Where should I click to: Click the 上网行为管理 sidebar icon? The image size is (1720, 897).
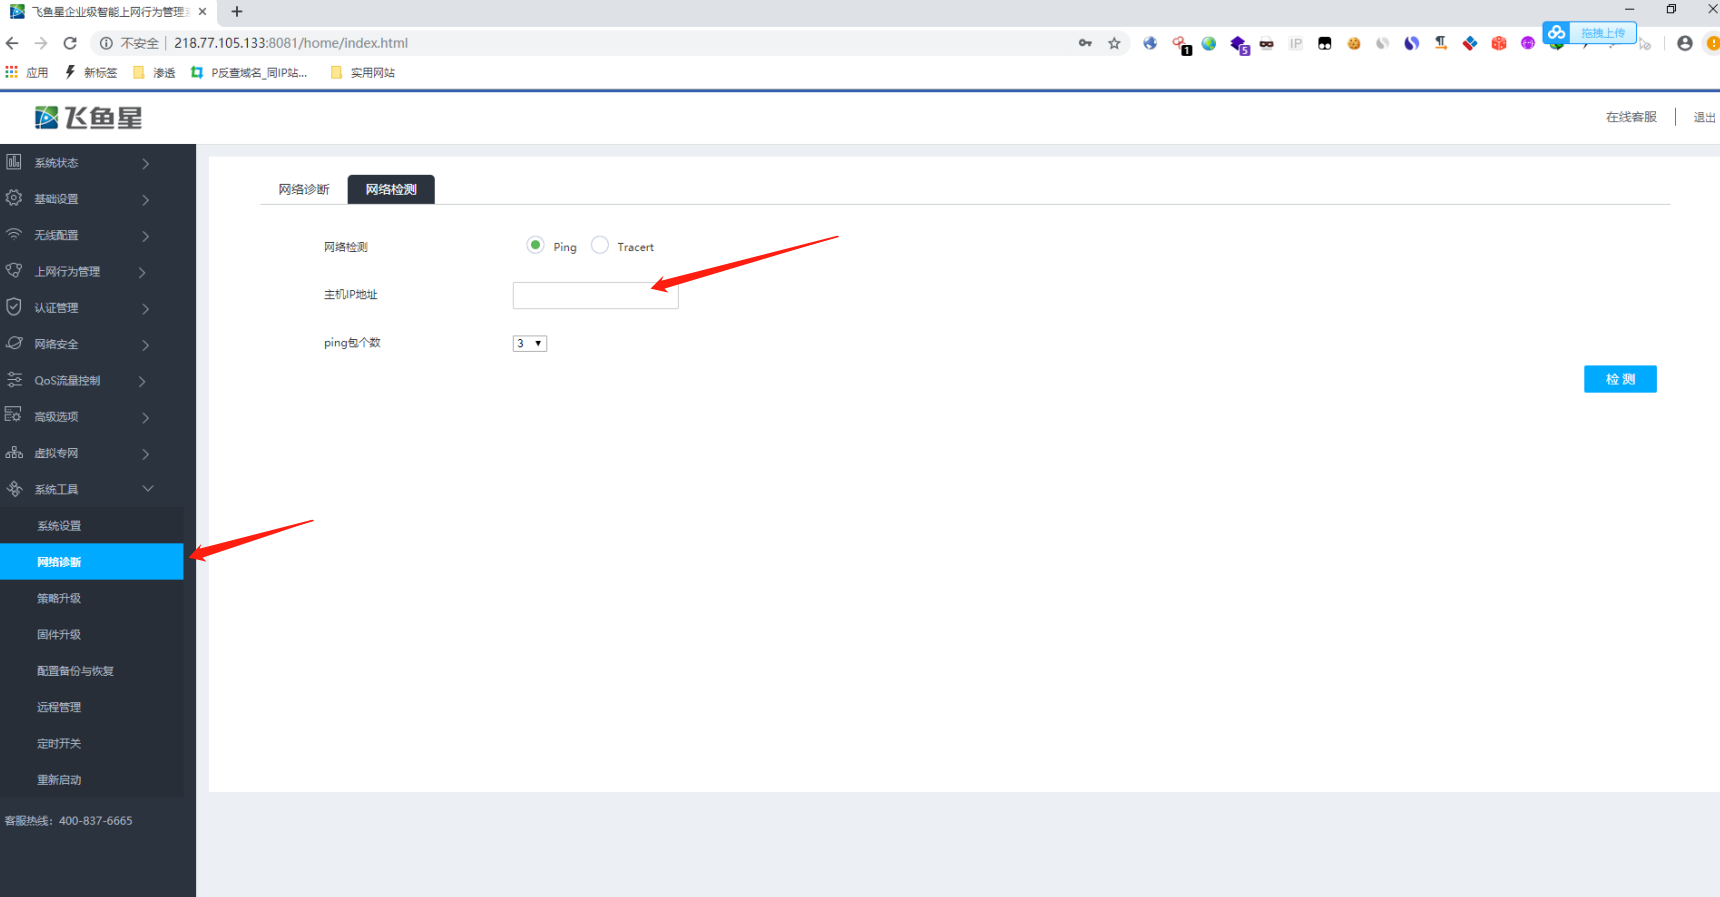coord(14,271)
